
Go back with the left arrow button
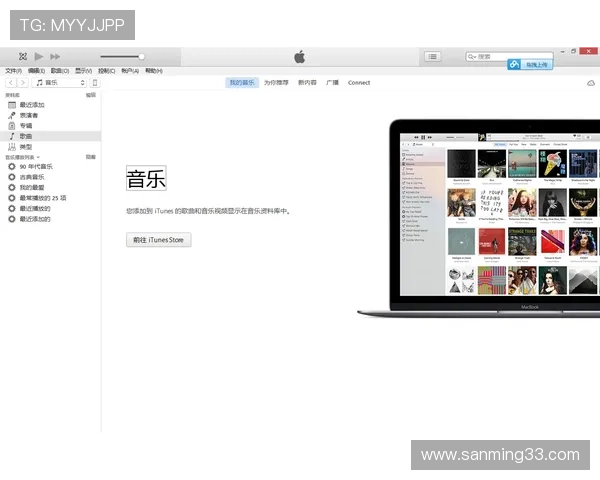pos(11,83)
